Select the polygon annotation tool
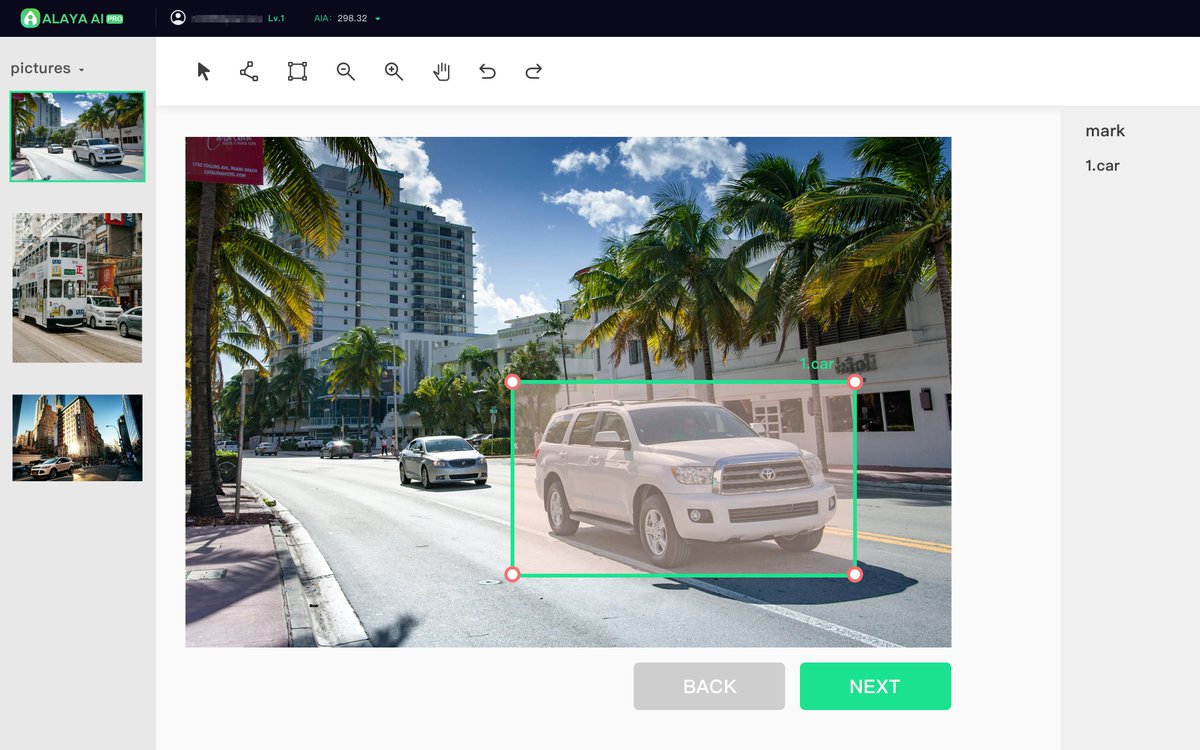 pyautogui.click(x=248, y=71)
